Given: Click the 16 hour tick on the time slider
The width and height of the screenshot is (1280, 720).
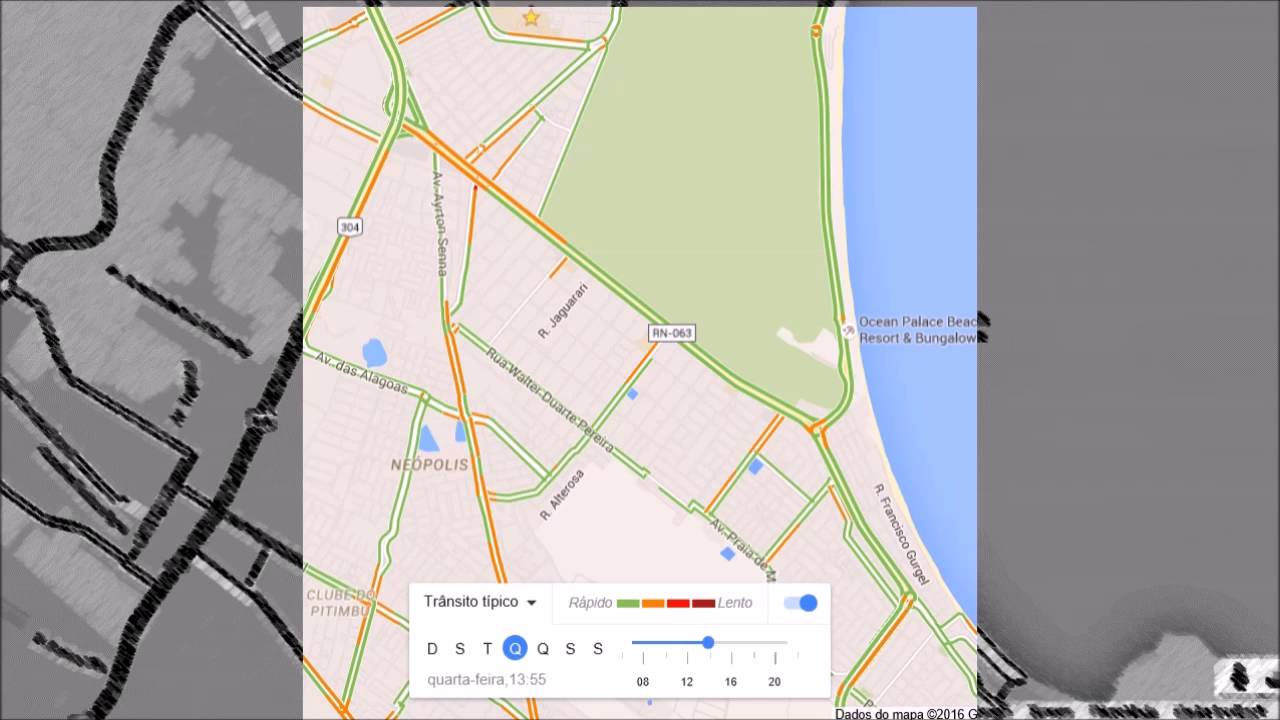Looking at the screenshot, I should pos(731,658).
